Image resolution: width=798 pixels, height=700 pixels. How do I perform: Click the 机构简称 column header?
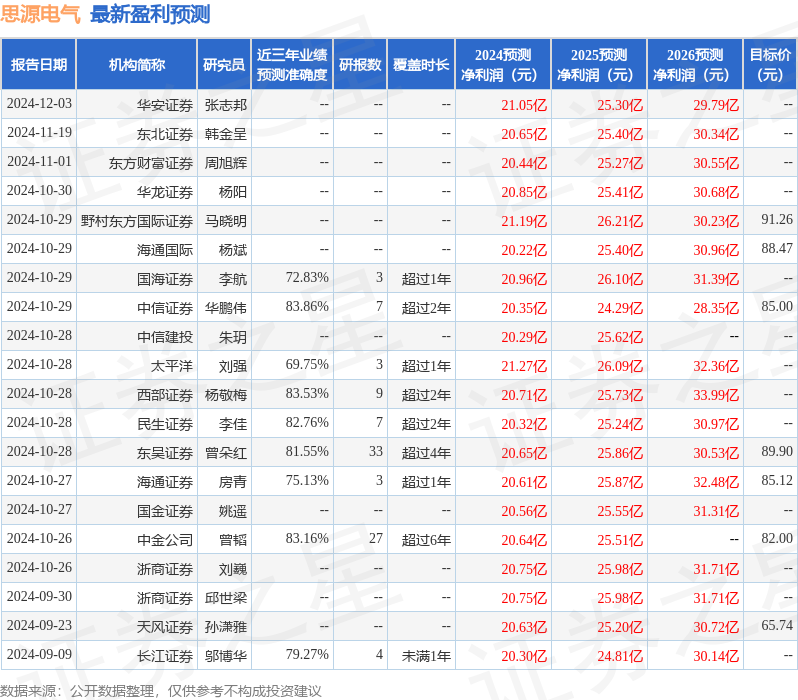(136, 65)
